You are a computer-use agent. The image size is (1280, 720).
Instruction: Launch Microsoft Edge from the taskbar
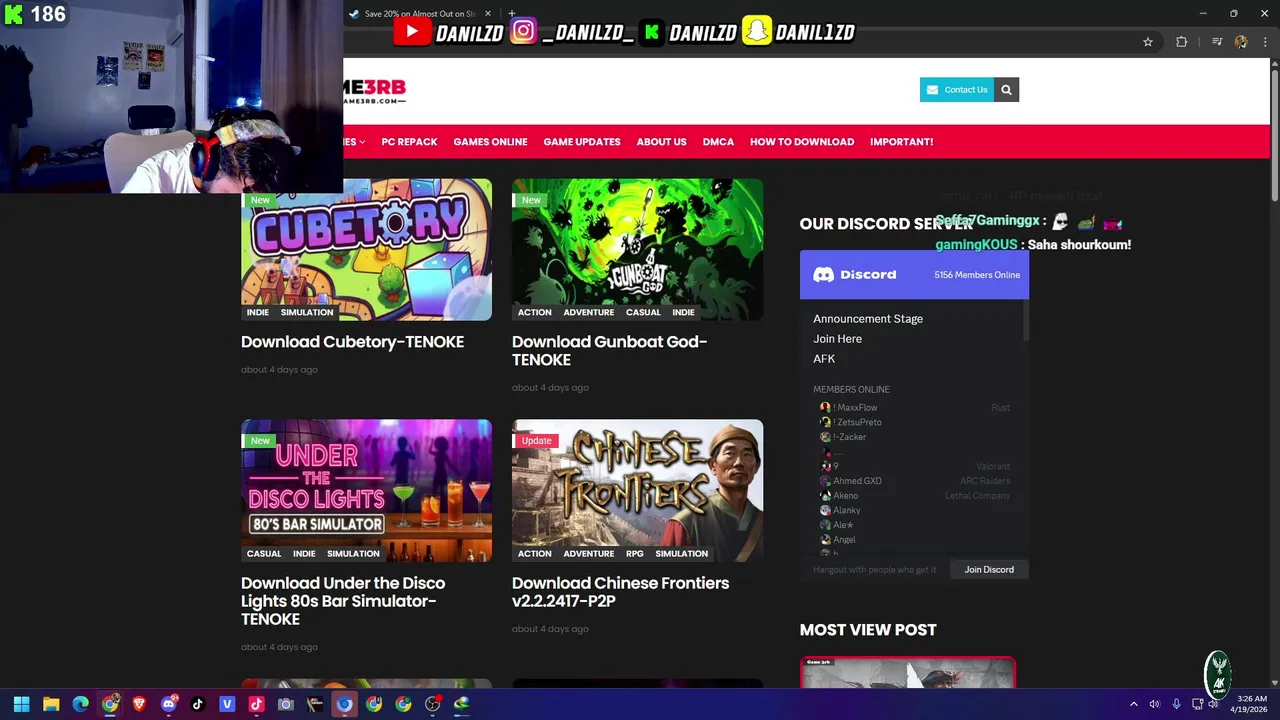pos(81,704)
